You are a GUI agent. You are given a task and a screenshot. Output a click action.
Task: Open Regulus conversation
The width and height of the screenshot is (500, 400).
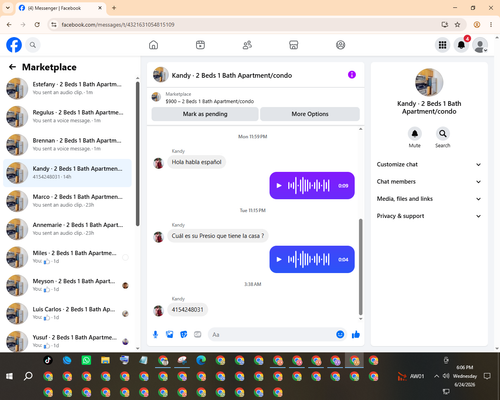(67, 117)
